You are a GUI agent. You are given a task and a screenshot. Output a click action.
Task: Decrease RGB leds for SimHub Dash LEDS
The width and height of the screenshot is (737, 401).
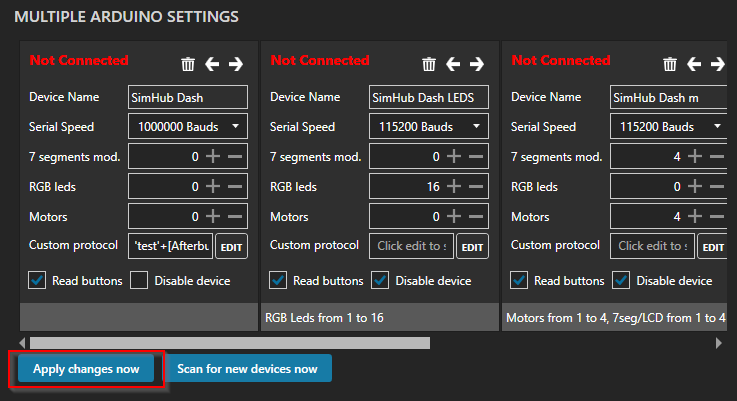click(476, 186)
